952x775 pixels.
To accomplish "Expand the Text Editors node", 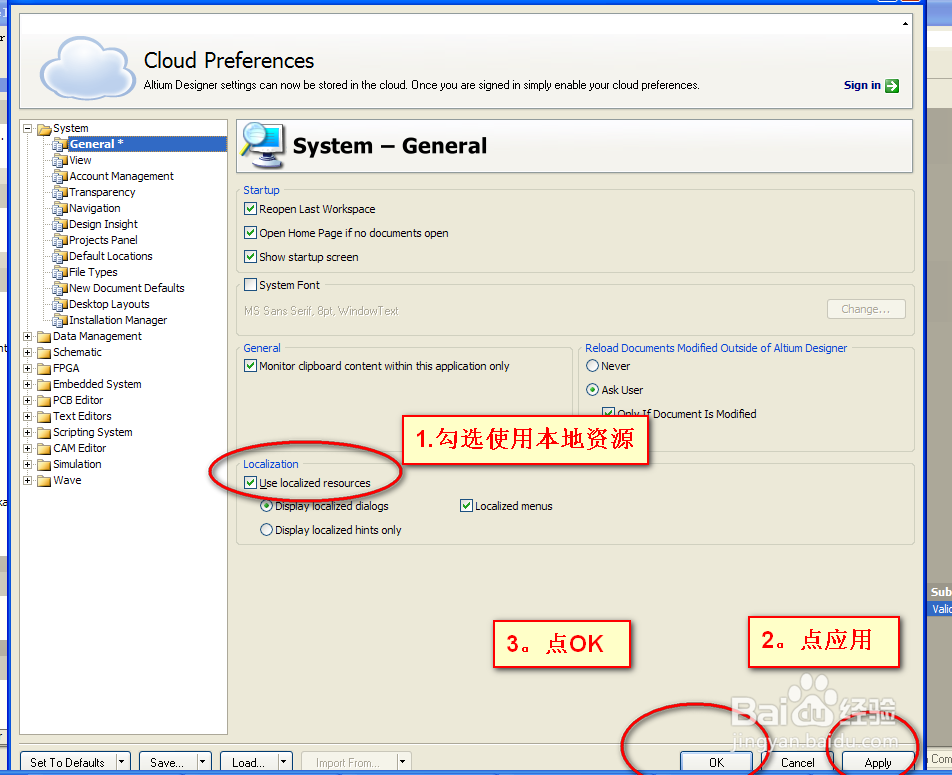I will (27, 416).
